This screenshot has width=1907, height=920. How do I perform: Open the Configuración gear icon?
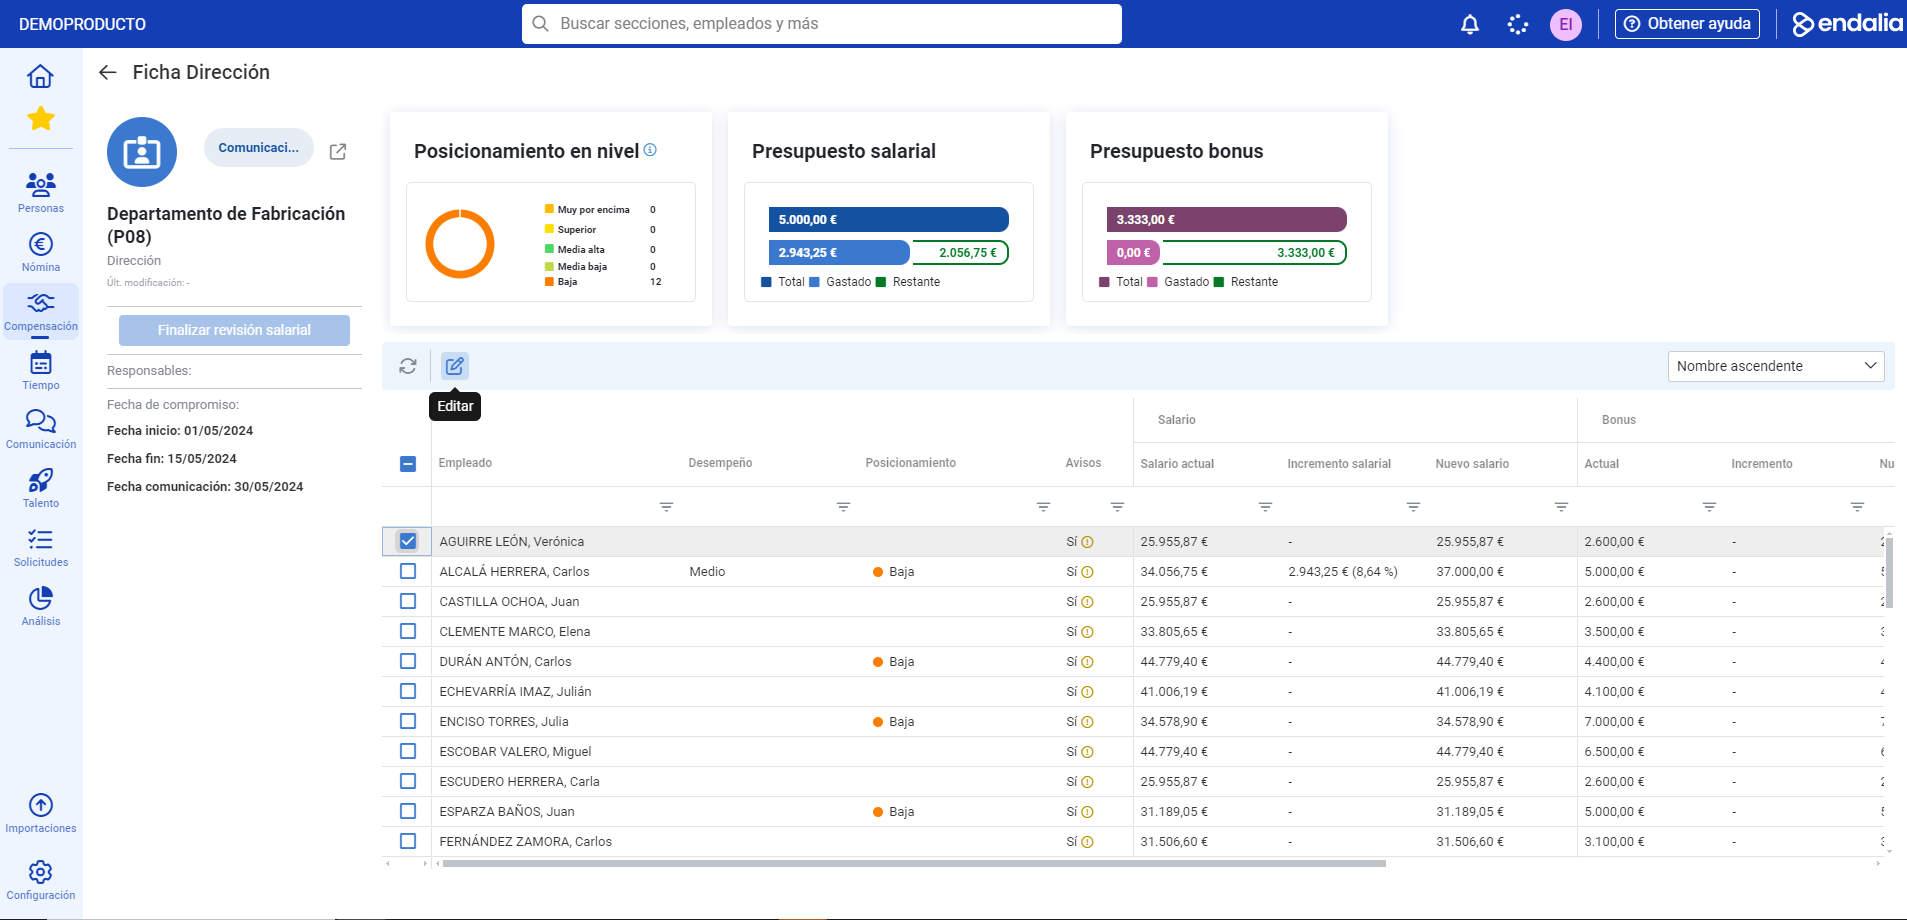click(41, 872)
